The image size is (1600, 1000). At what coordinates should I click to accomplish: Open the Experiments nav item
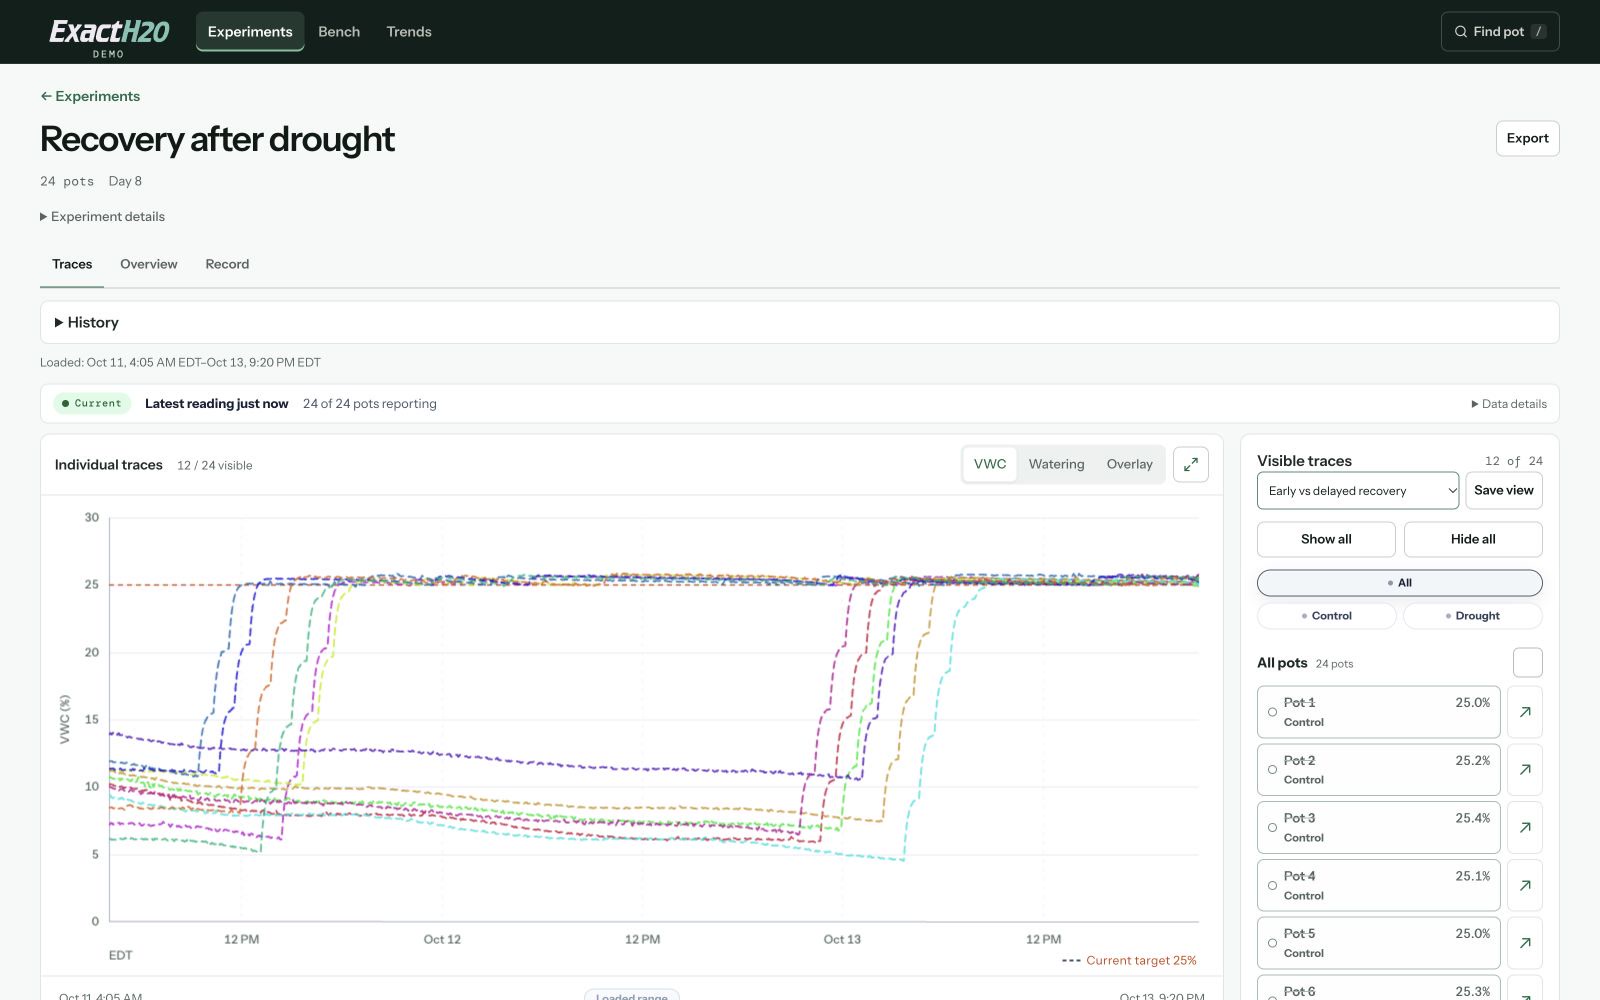click(250, 32)
